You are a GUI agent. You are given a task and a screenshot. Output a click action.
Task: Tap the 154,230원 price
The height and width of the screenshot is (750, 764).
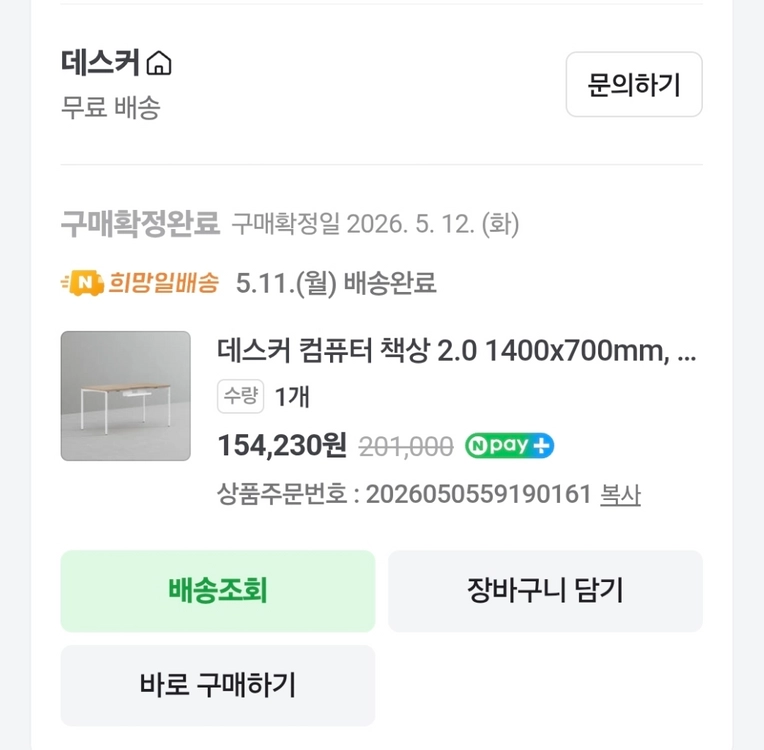tap(282, 445)
